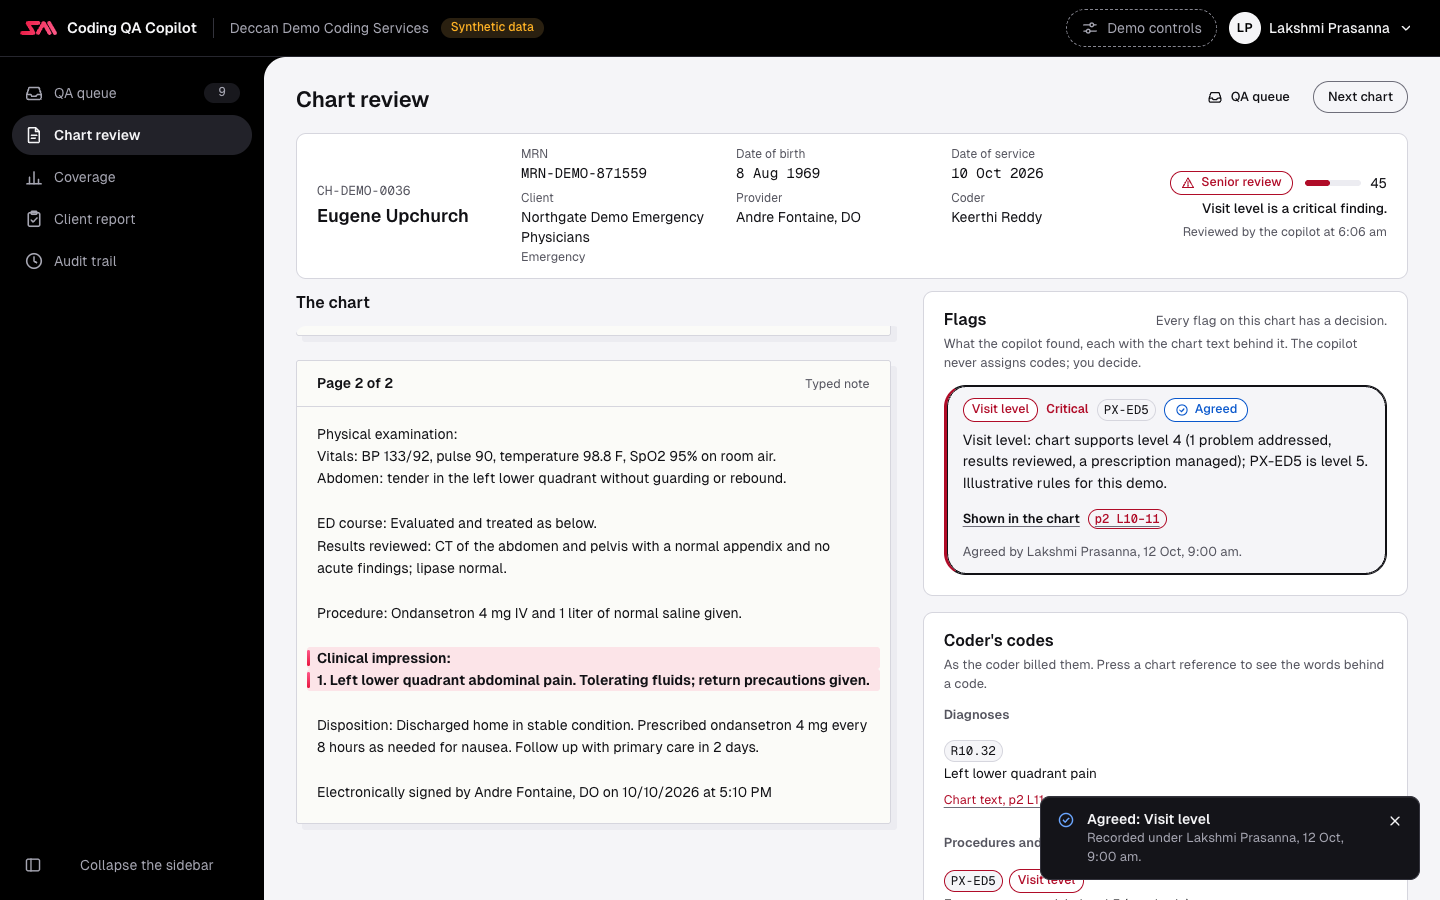Open Chart text, p2 reference link
1440x900 pixels.
coord(994,800)
